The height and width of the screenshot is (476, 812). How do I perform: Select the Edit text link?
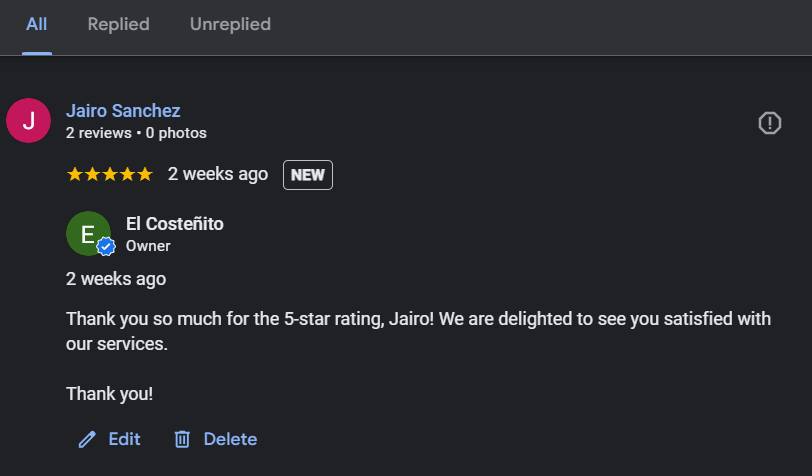coord(124,439)
